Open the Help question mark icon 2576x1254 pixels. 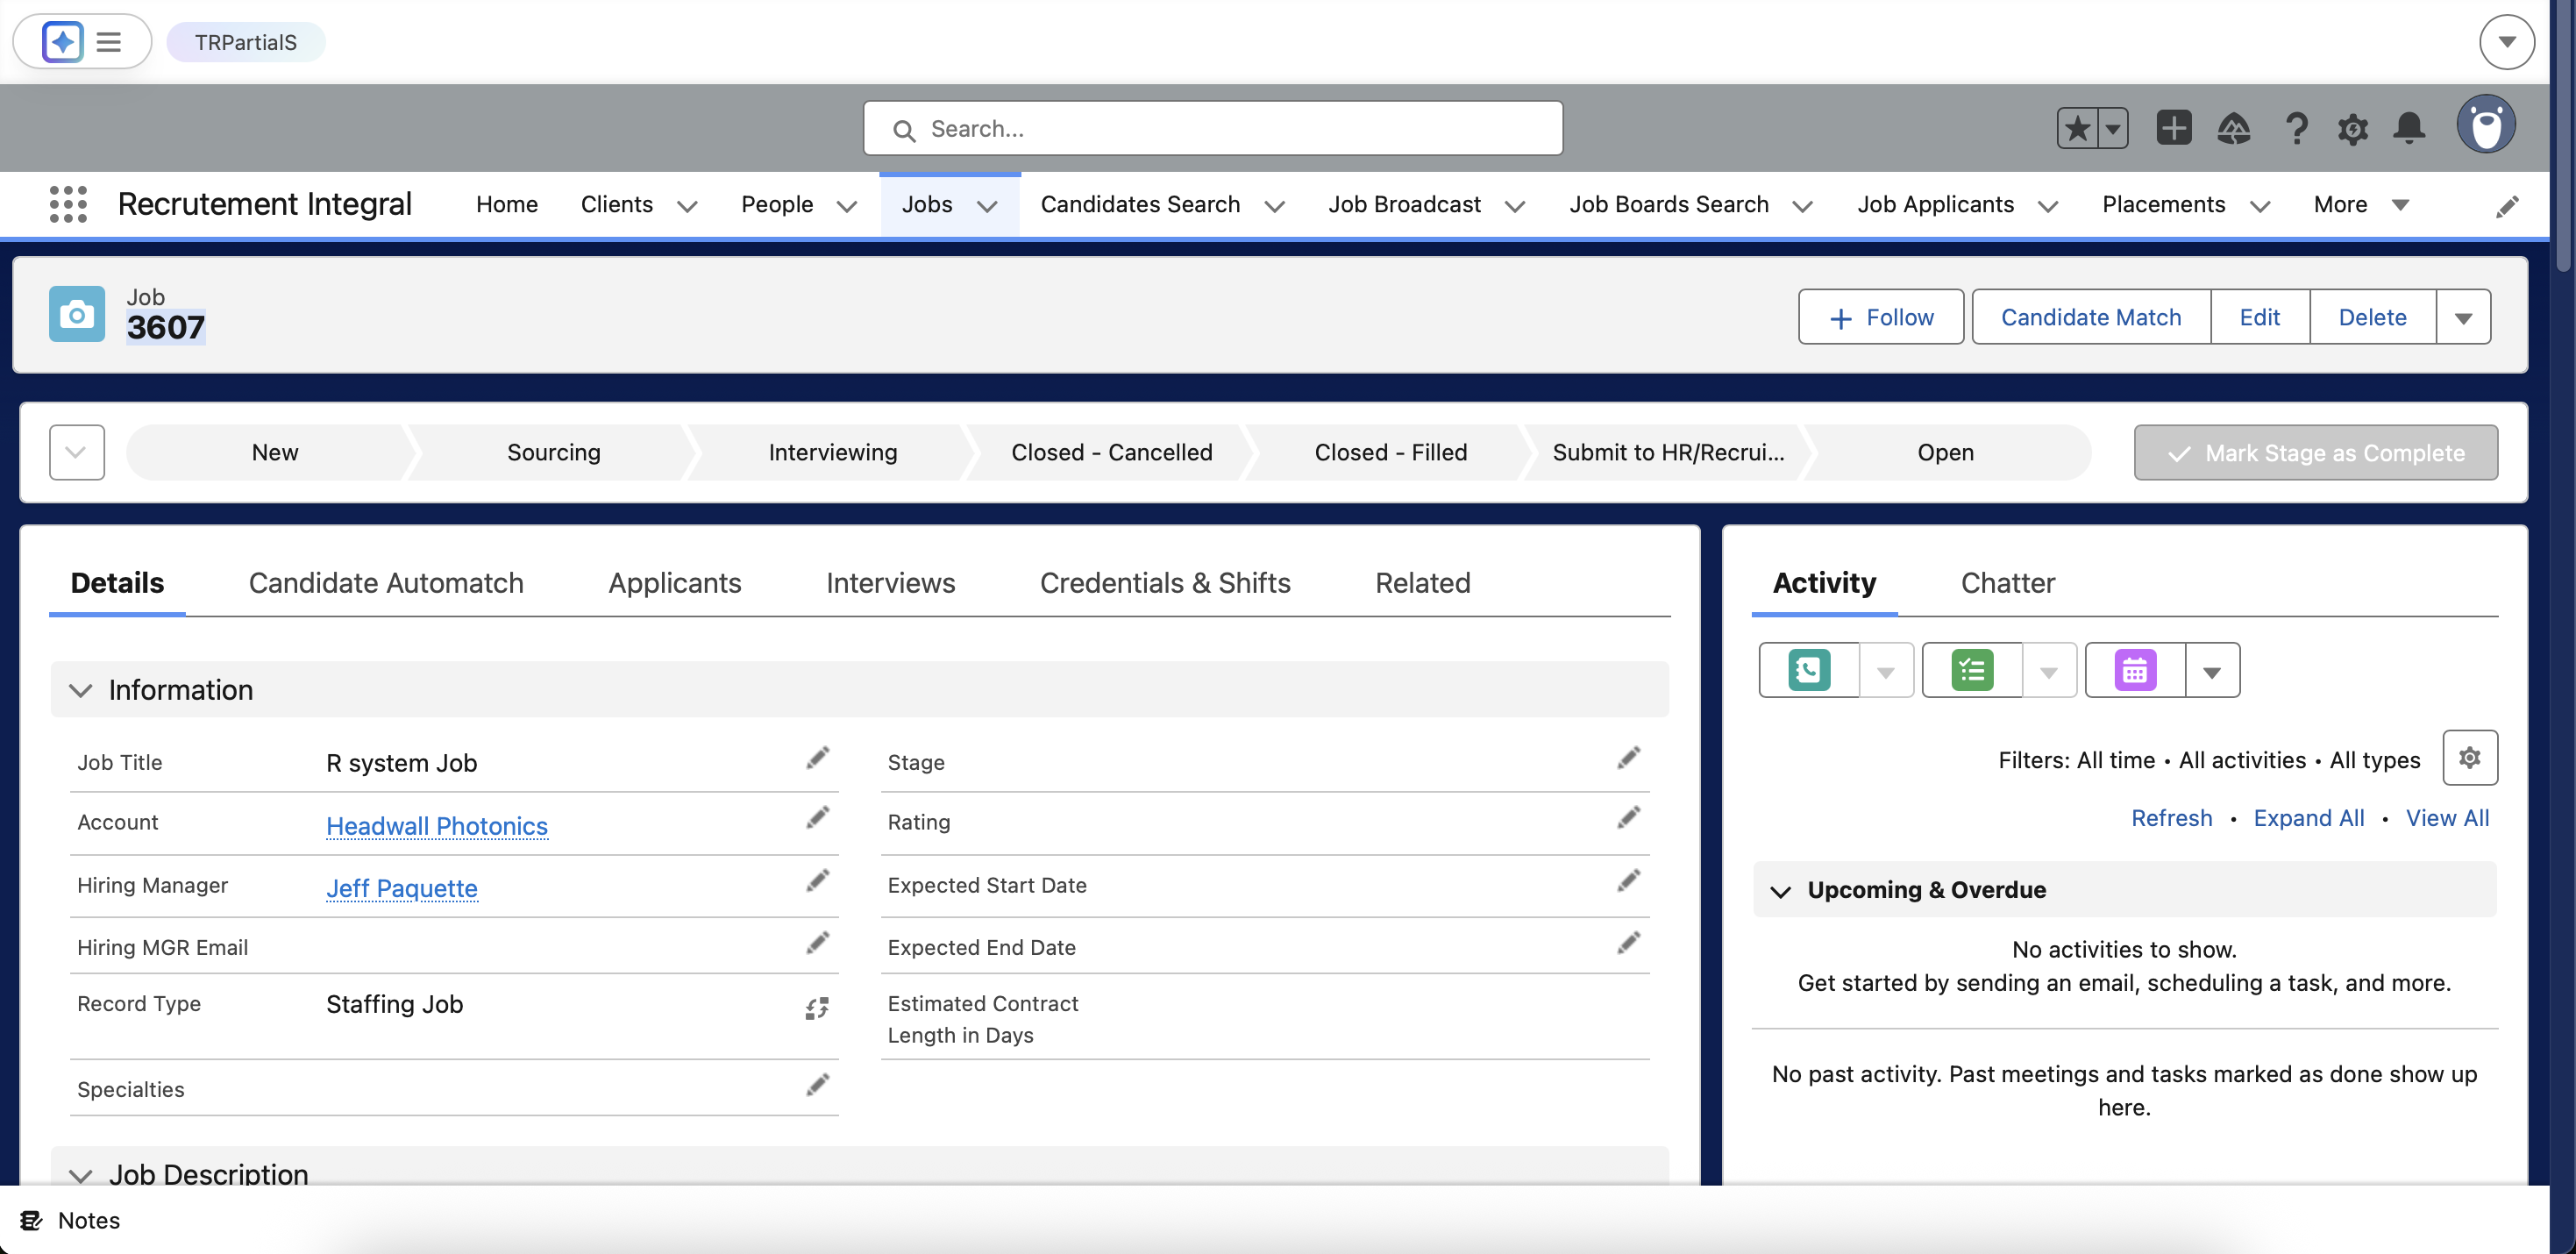(x=2296, y=128)
